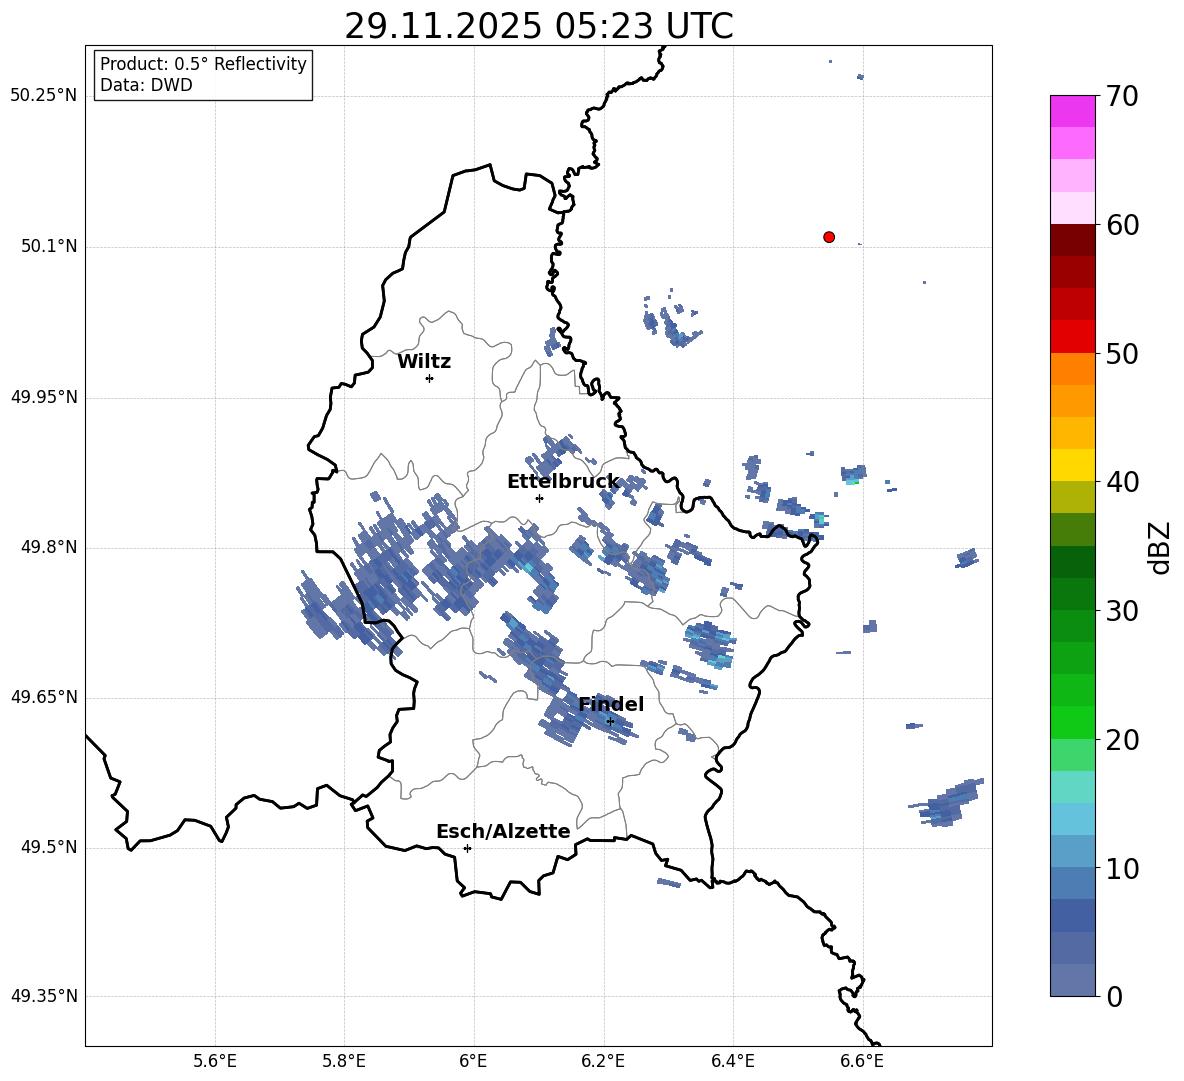Image resolution: width=1184 pixels, height=1081 pixels.
Task: Click the colorbar tick label 10
Action: coord(1122,868)
